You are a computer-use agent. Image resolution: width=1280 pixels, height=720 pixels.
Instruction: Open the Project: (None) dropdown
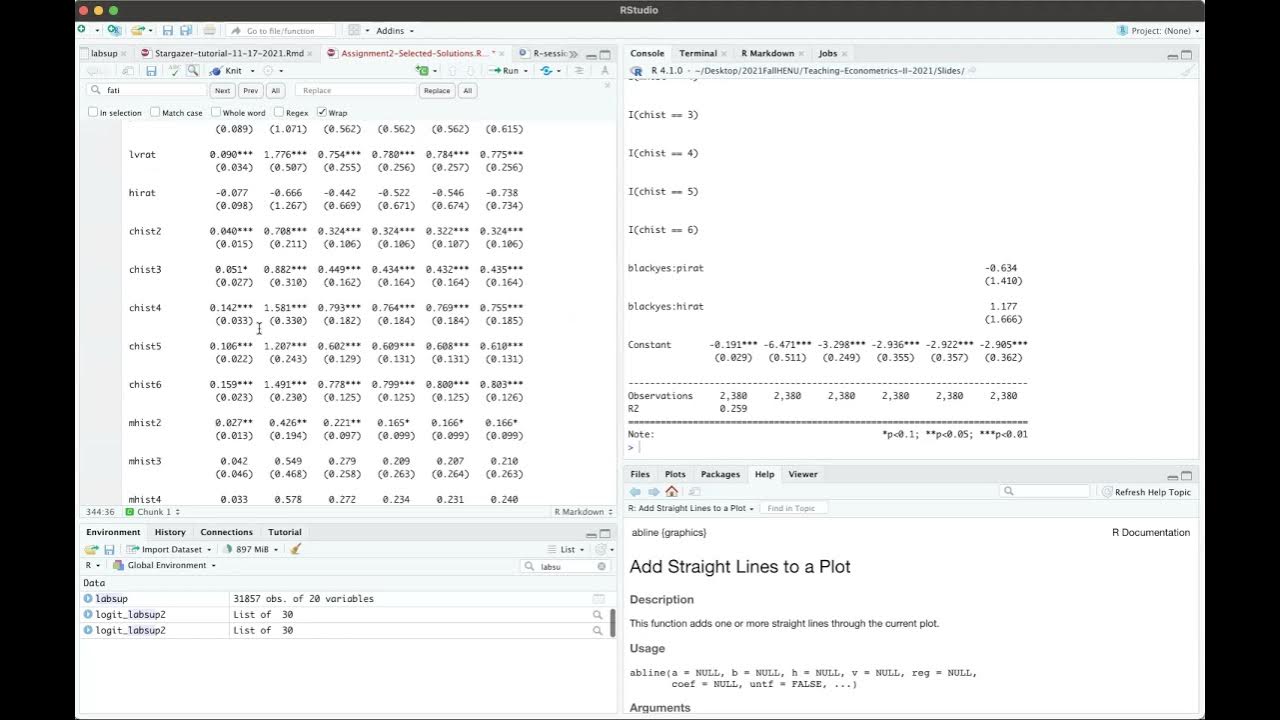[1158, 31]
